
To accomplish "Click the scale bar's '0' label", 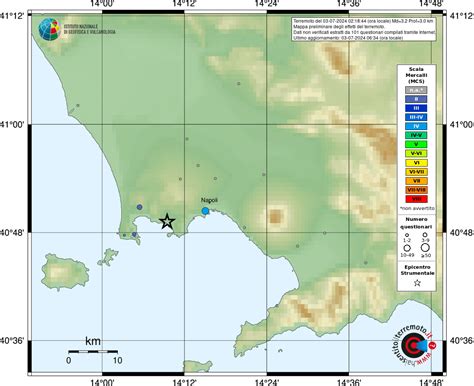I will [x=68, y=360].
